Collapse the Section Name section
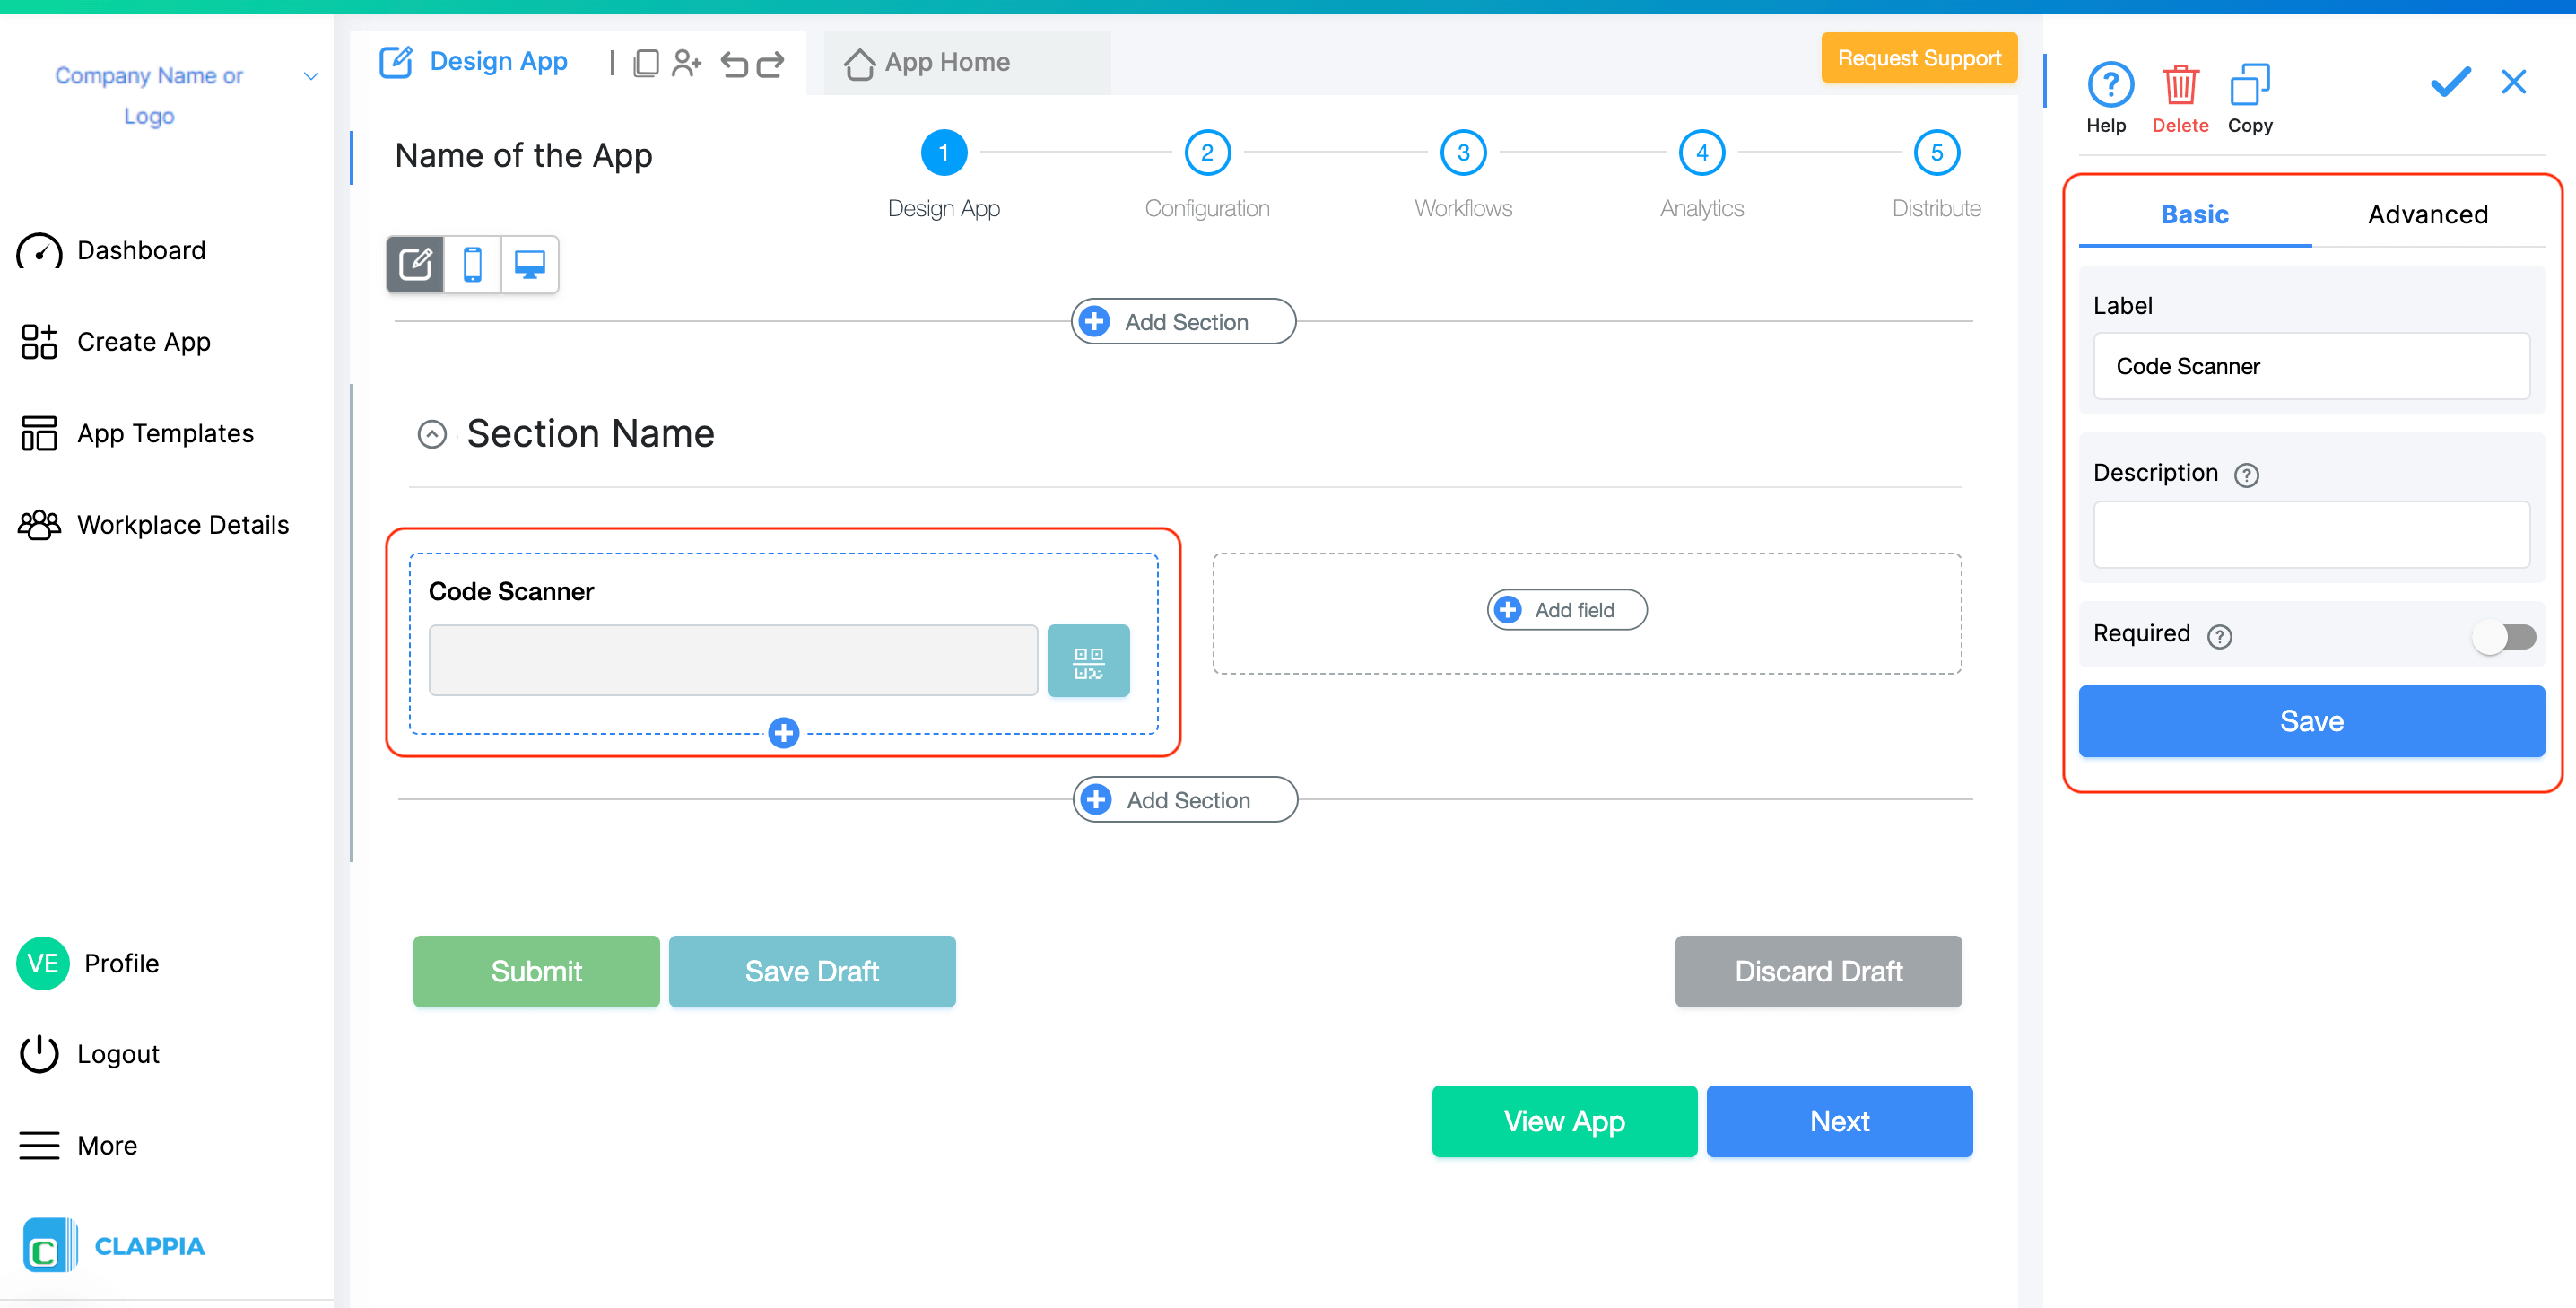Image resolution: width=2576 pixels, height=1308 pixels. pyautogui.click(x=432, y=434)
